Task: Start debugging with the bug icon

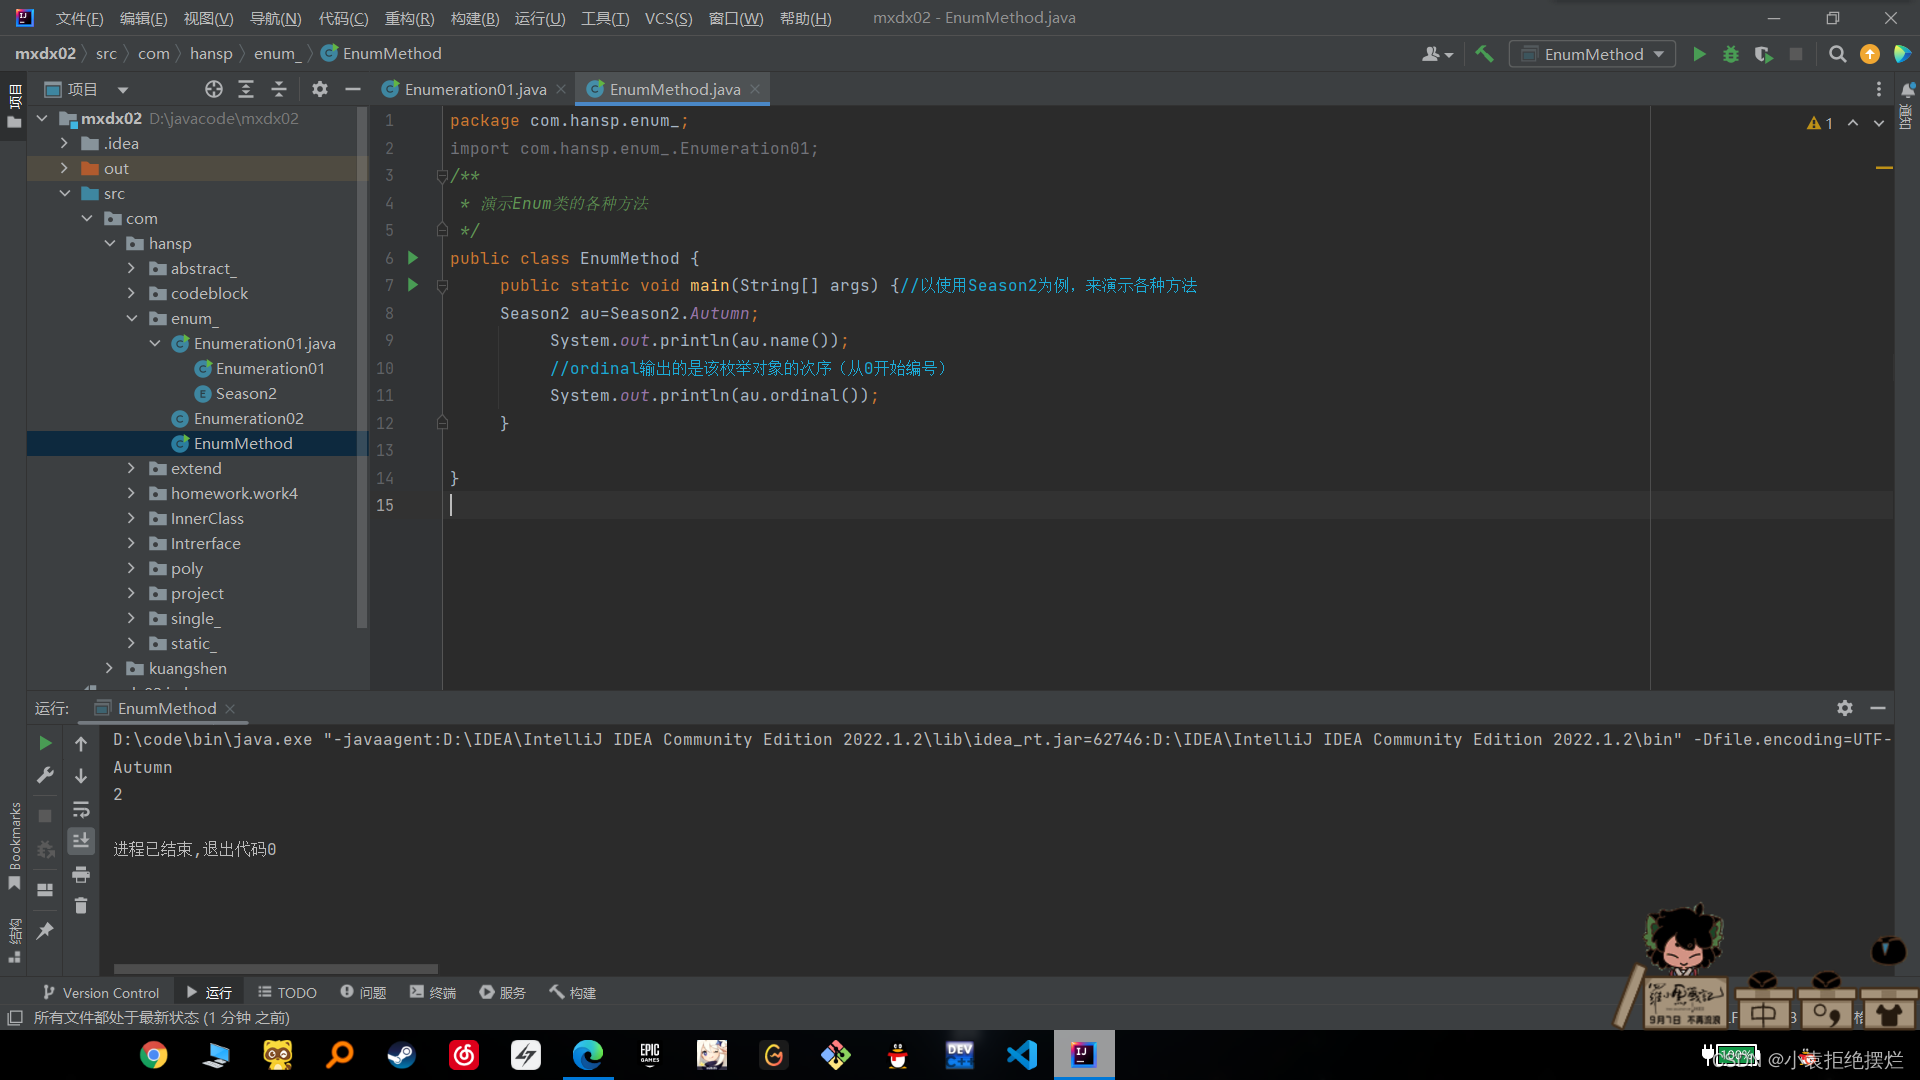Action: click(1731, 54)
